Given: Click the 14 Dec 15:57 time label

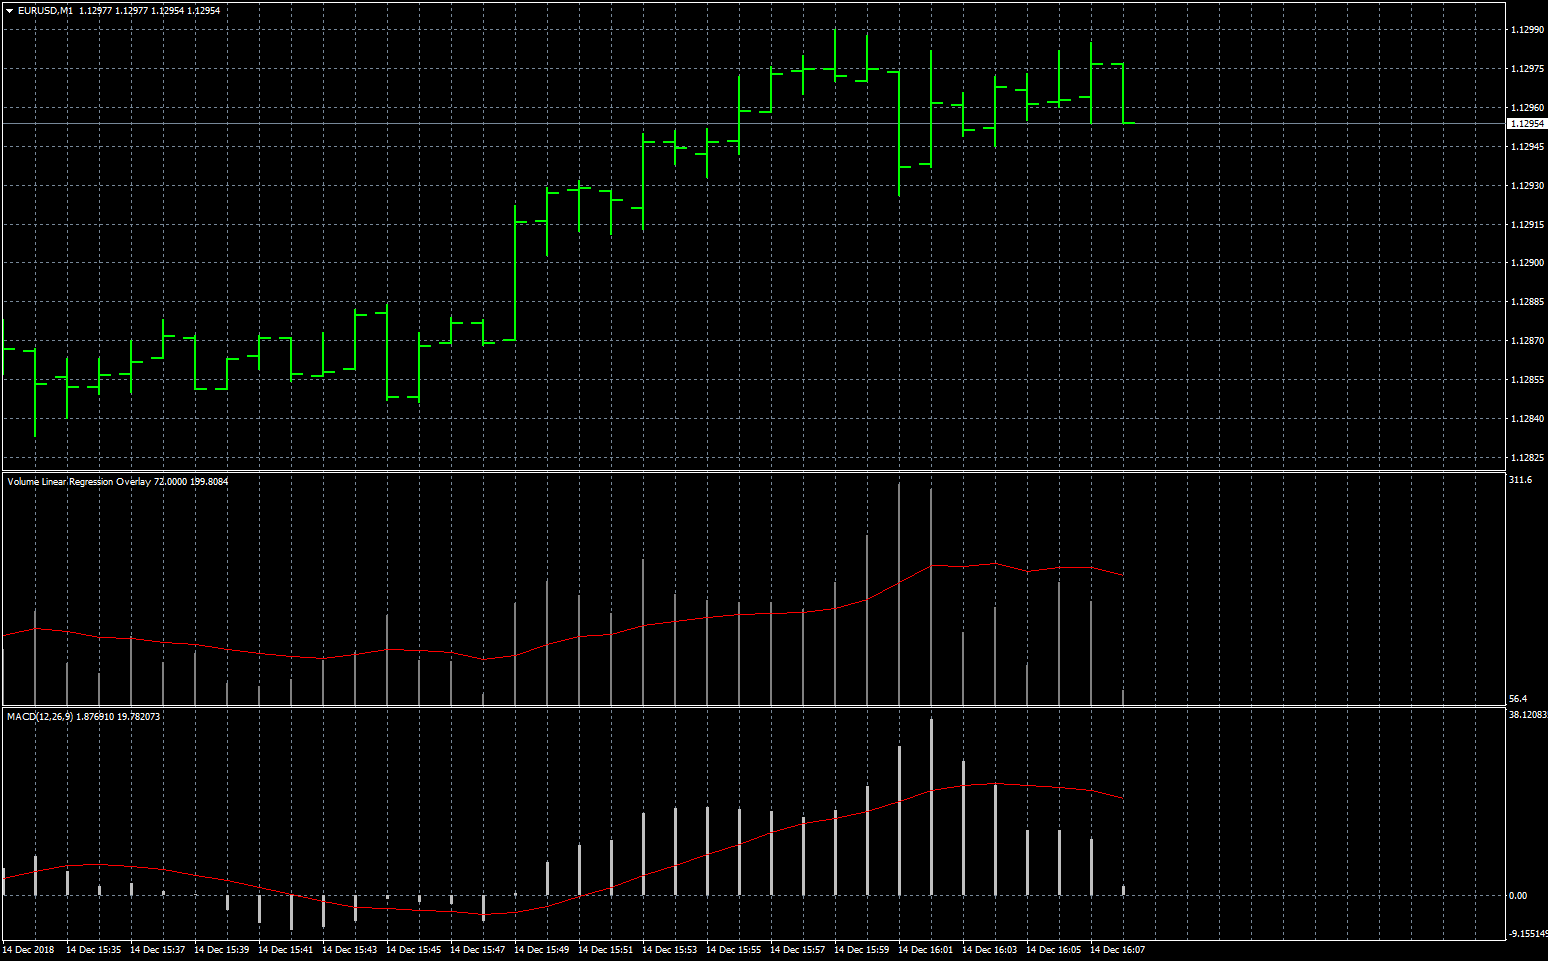Looking at the screenshot, I should 797,950.
